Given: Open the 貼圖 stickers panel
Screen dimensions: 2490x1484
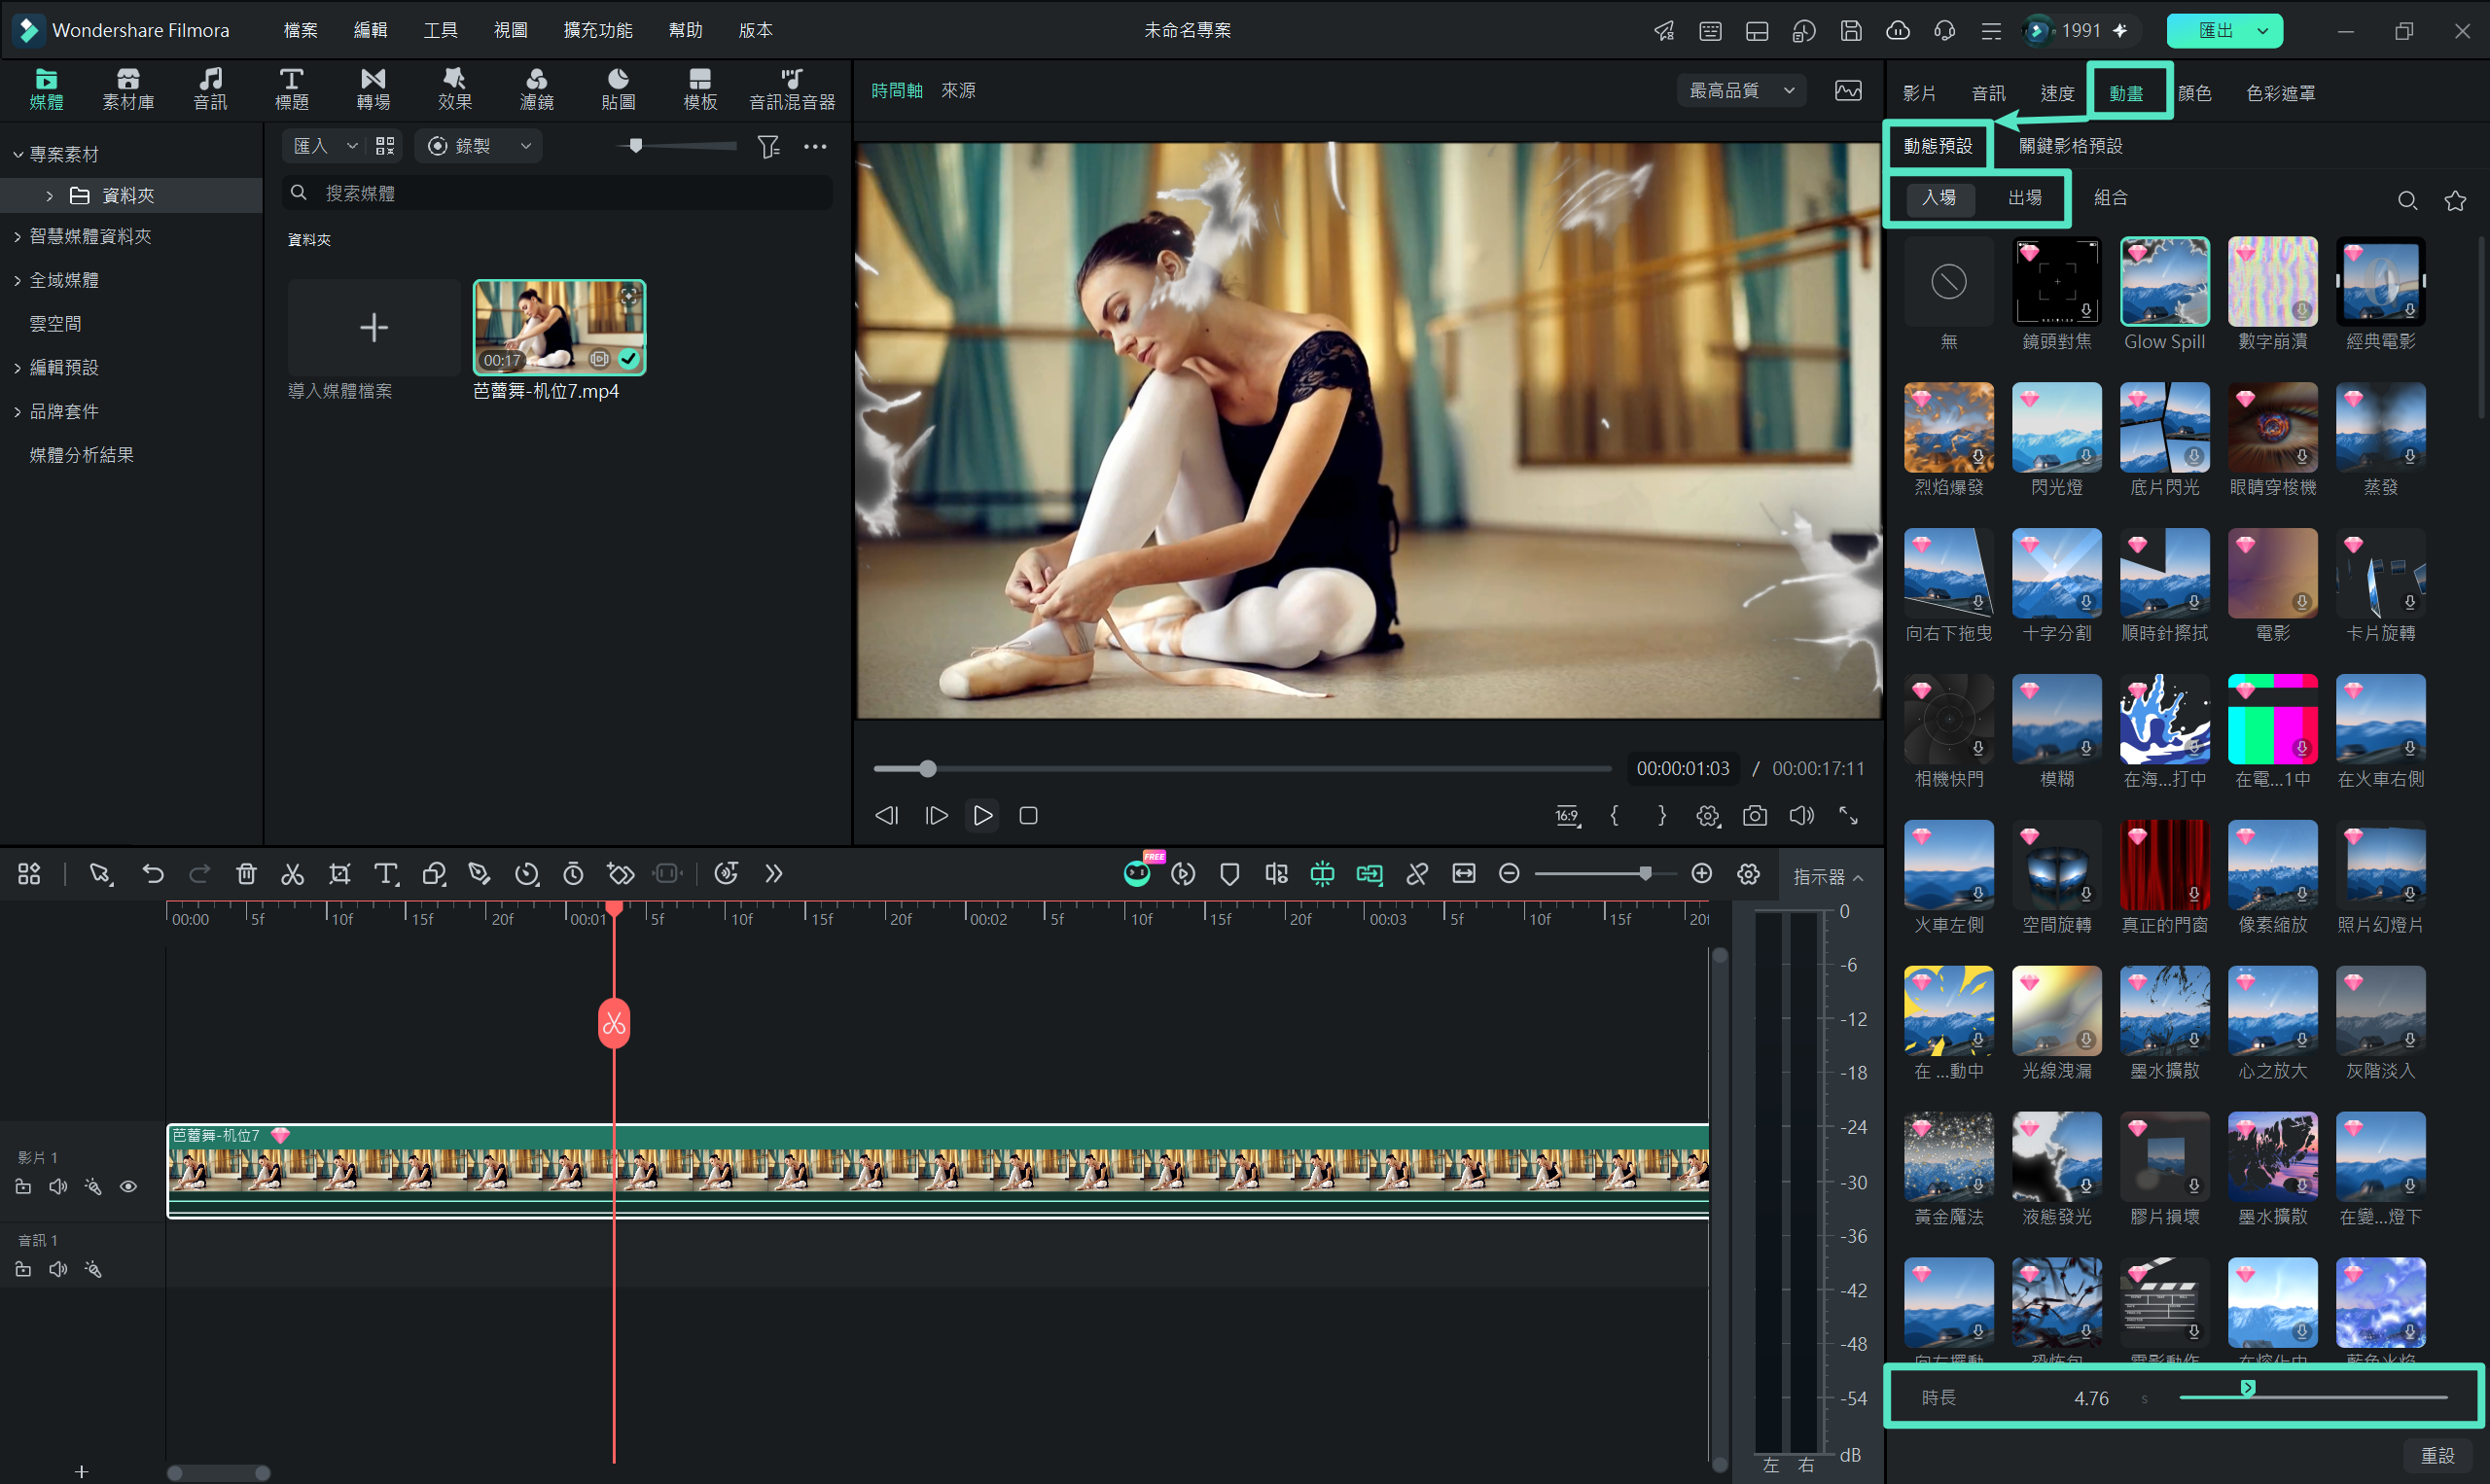Looking at the screenshot, I should click(618, 89).
